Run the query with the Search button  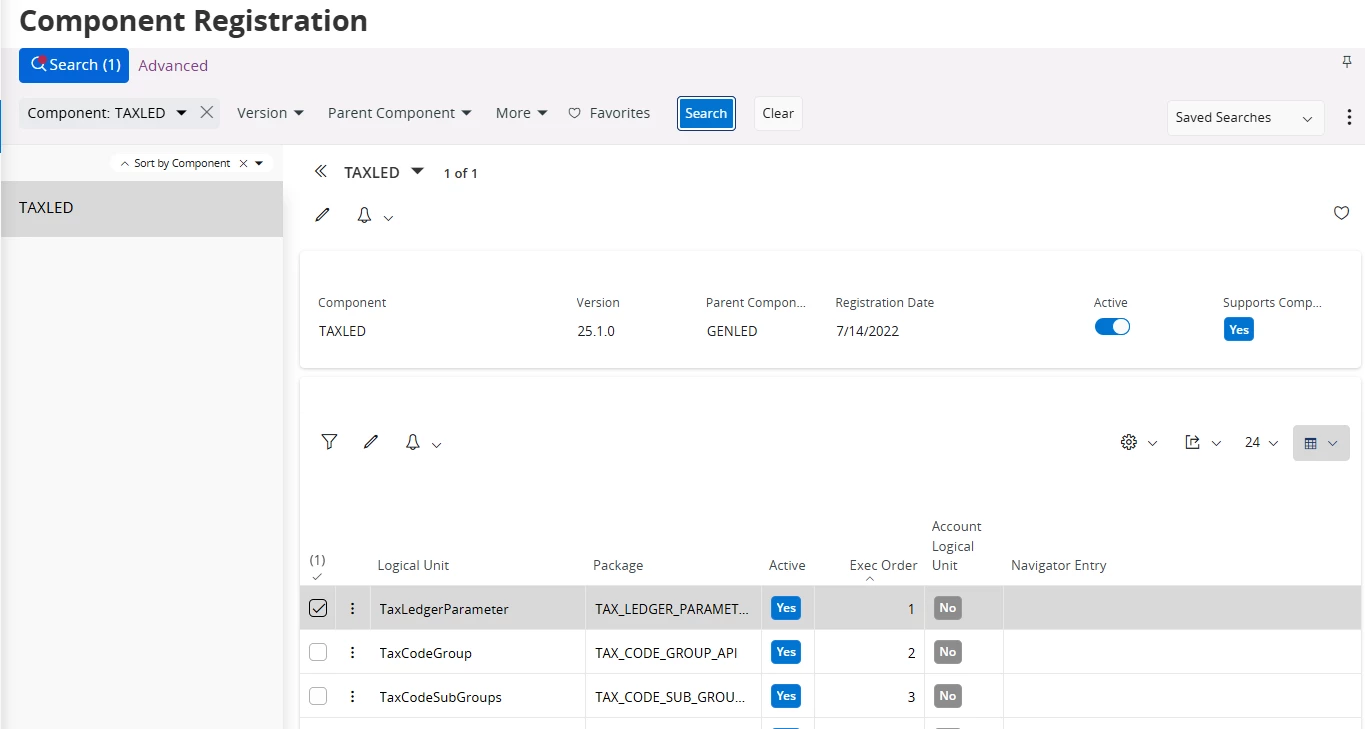tap(706, 113)
